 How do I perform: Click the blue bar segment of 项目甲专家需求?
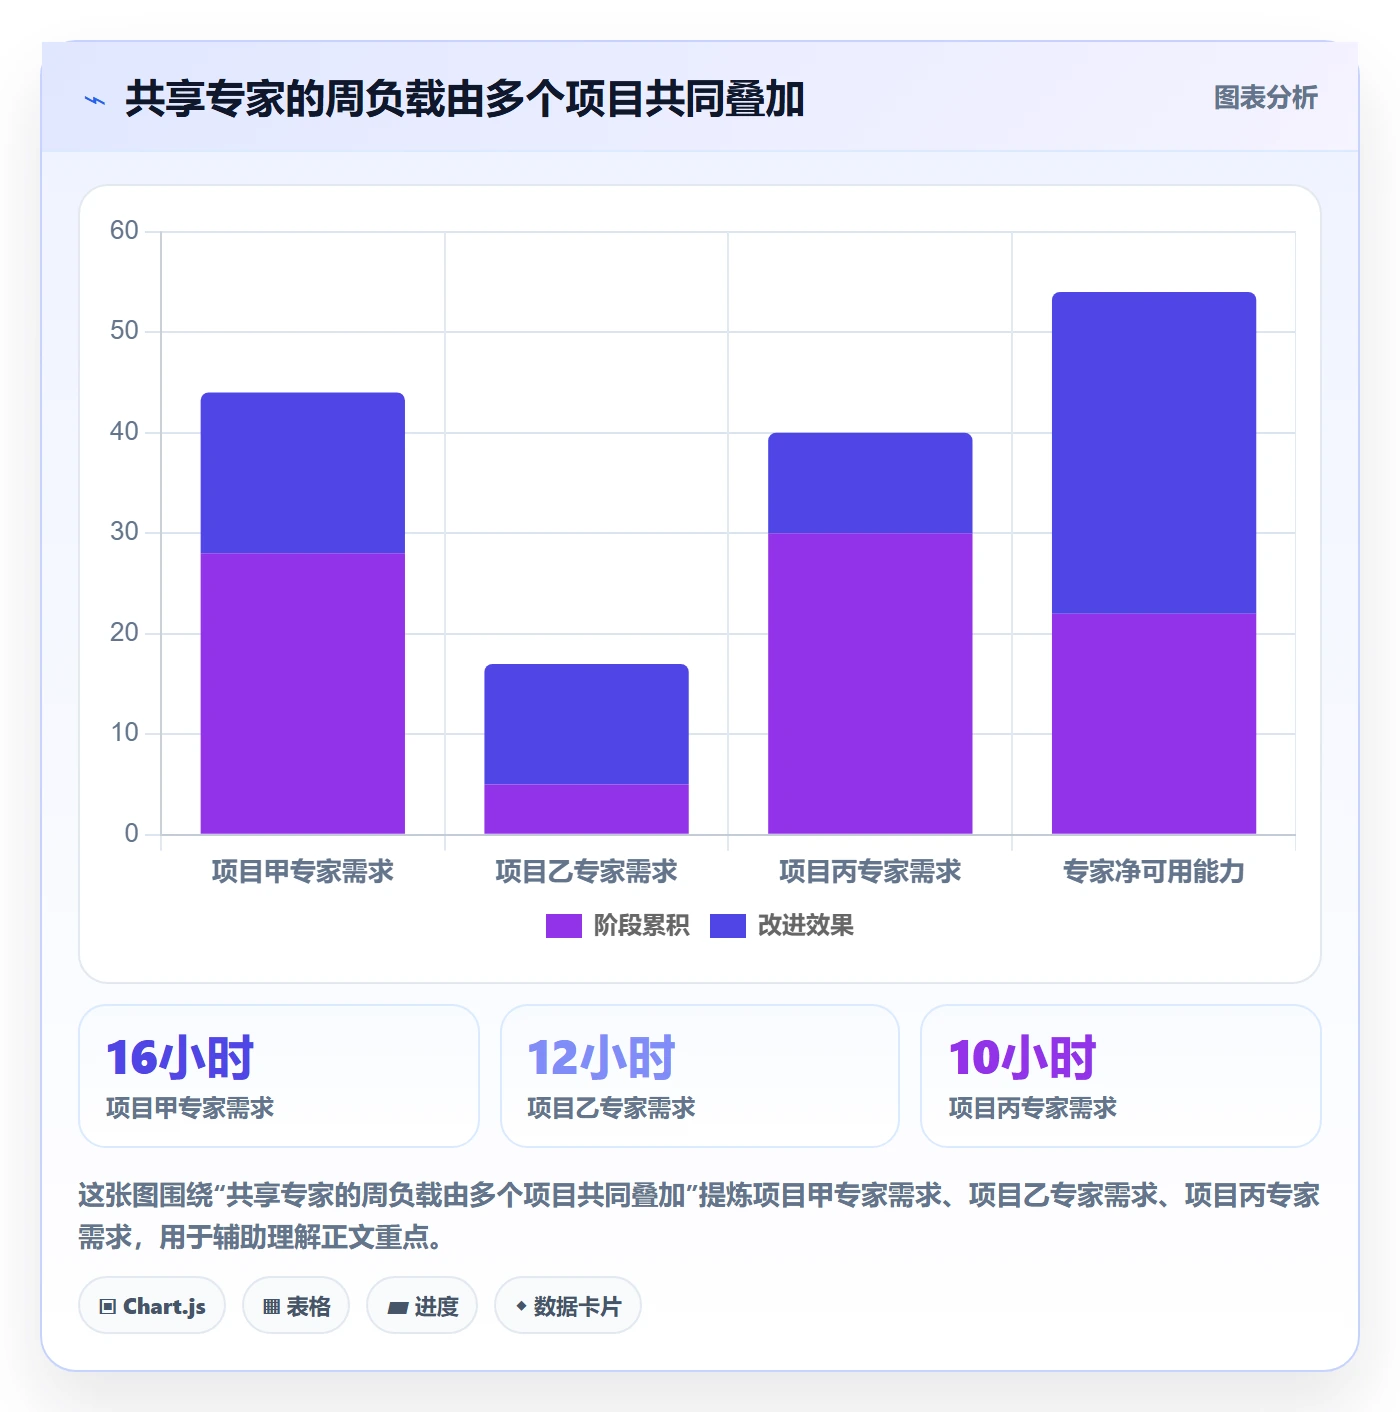303,473
